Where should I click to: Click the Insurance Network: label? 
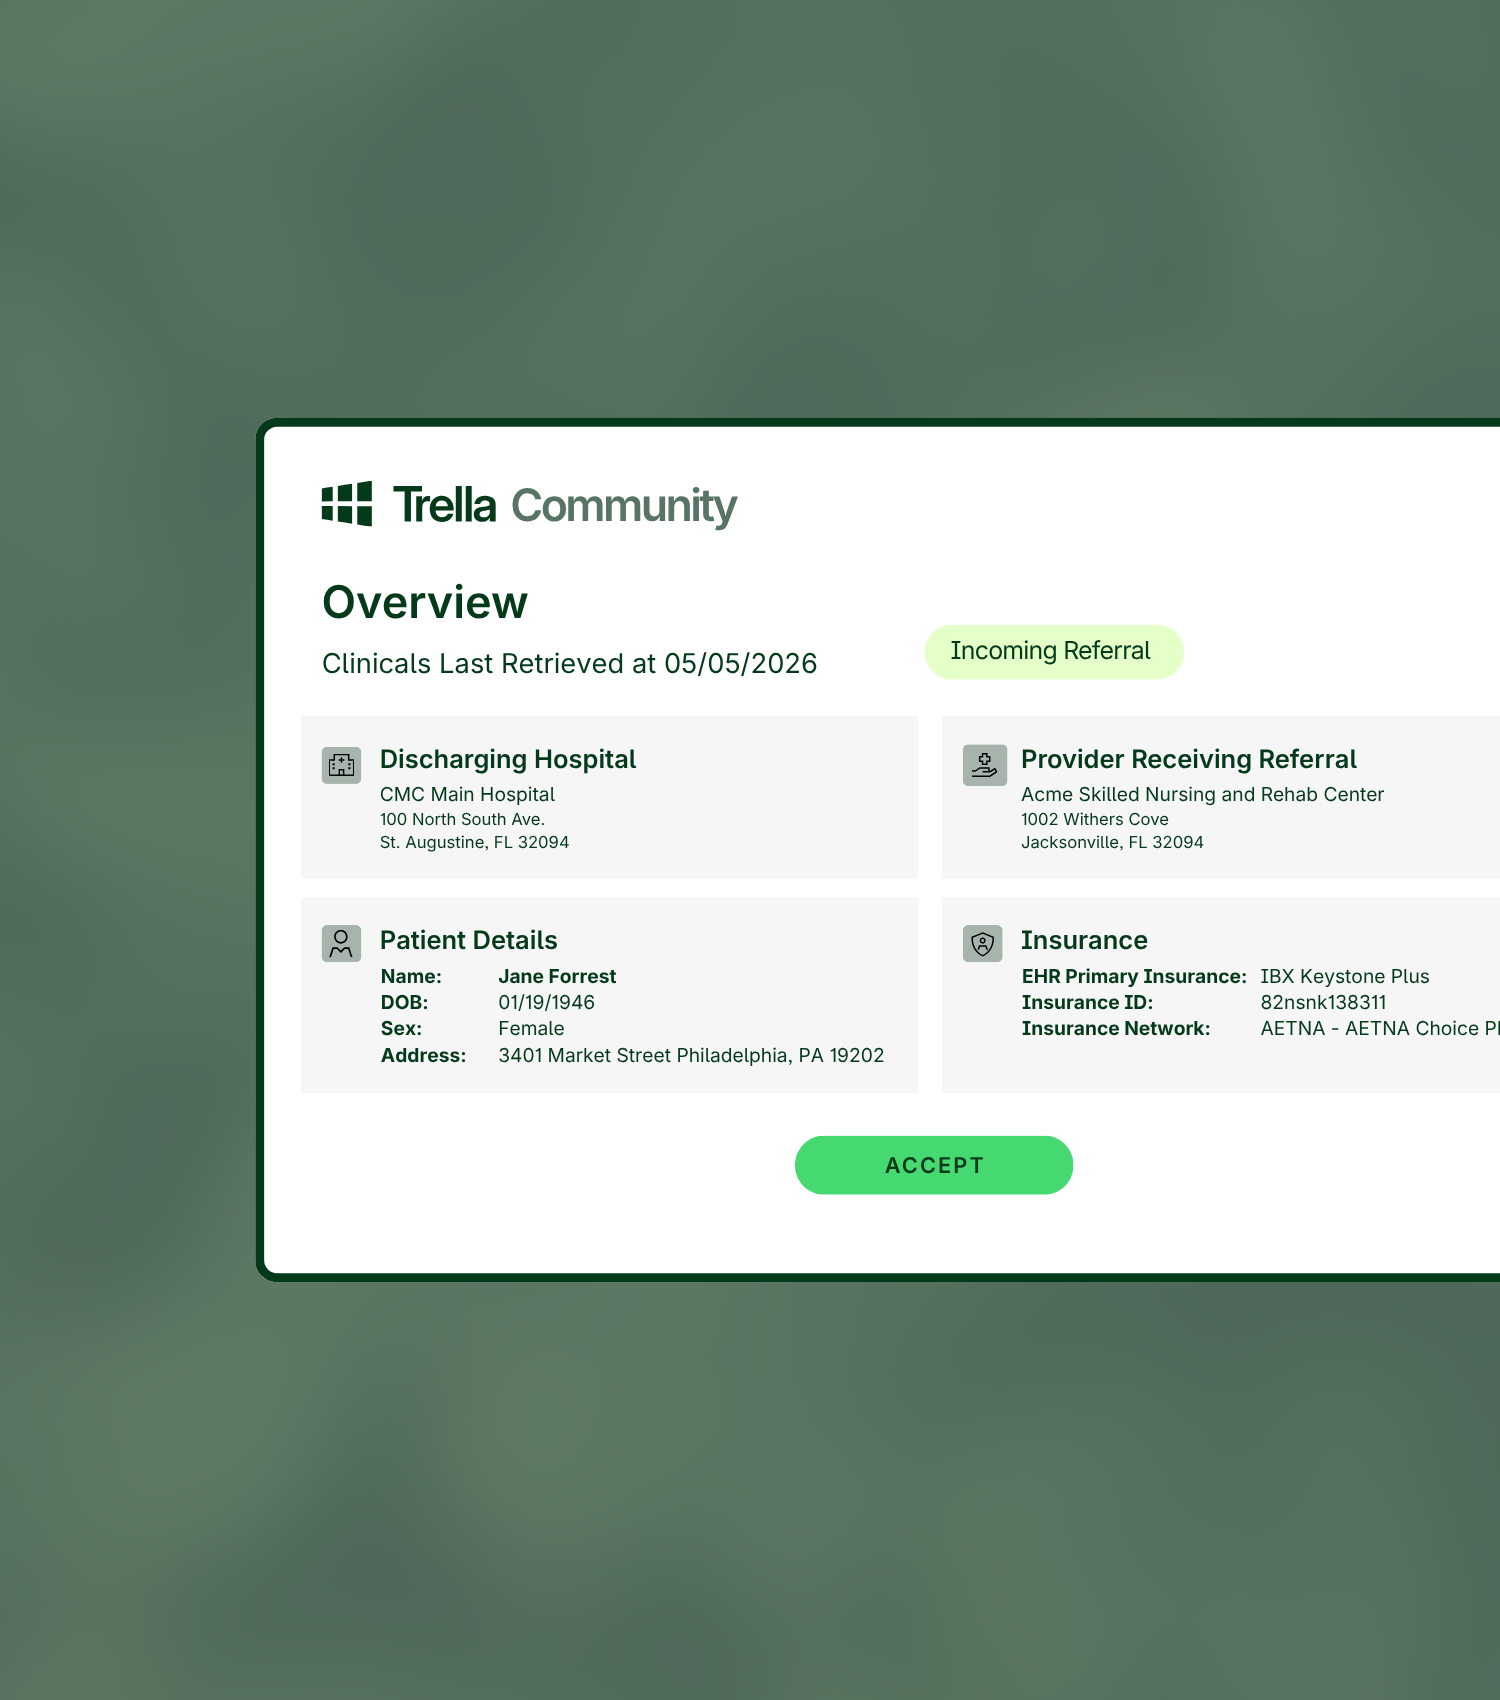tap(1116, 1028)
